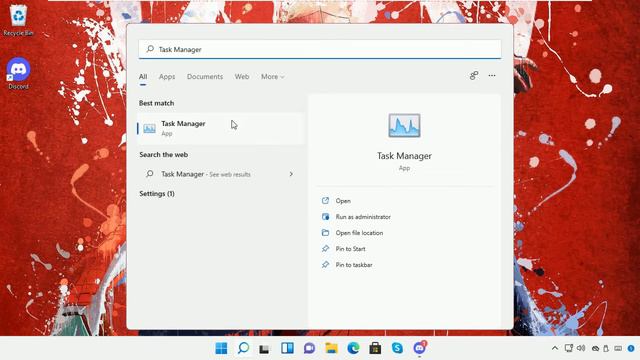Click the Run as administrator shield icon

325,217
